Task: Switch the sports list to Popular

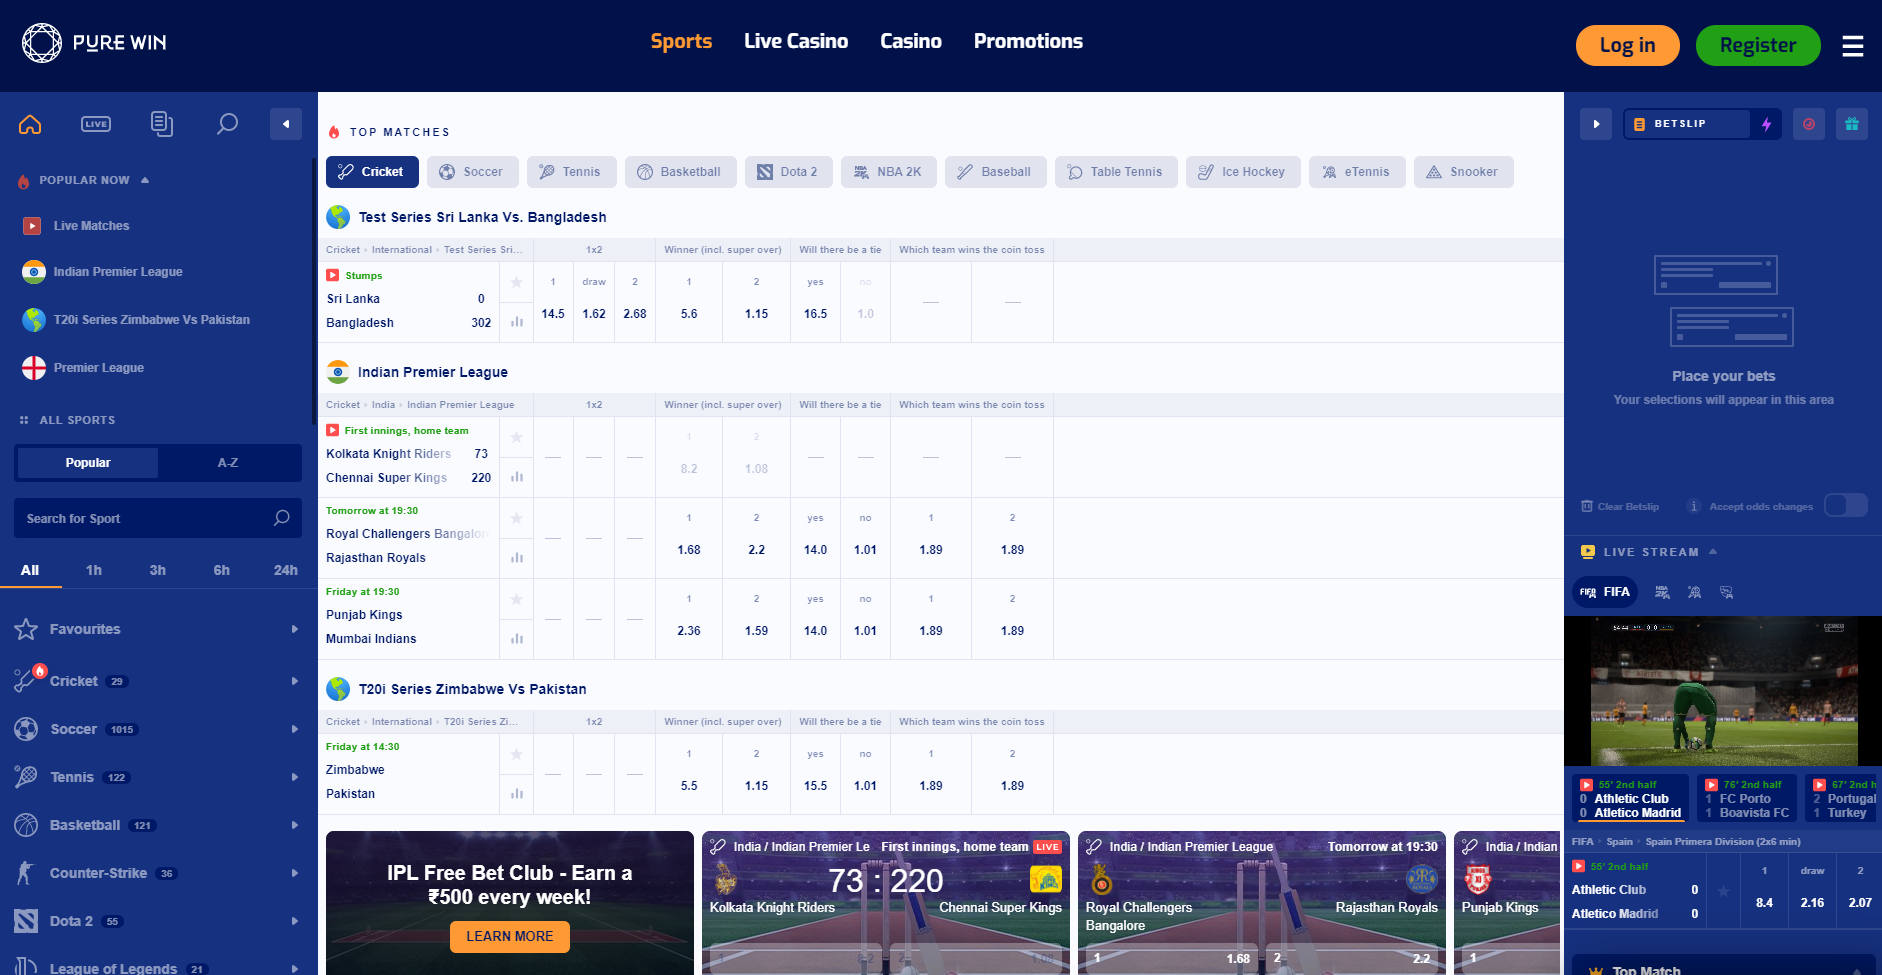Action: 88,463
